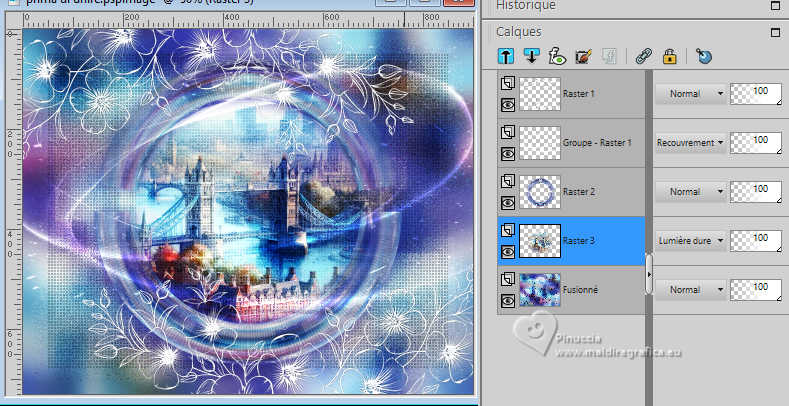Click layer type icon of Fusionné layer
This screenshot has height=406, width=789.
(508, 279)
